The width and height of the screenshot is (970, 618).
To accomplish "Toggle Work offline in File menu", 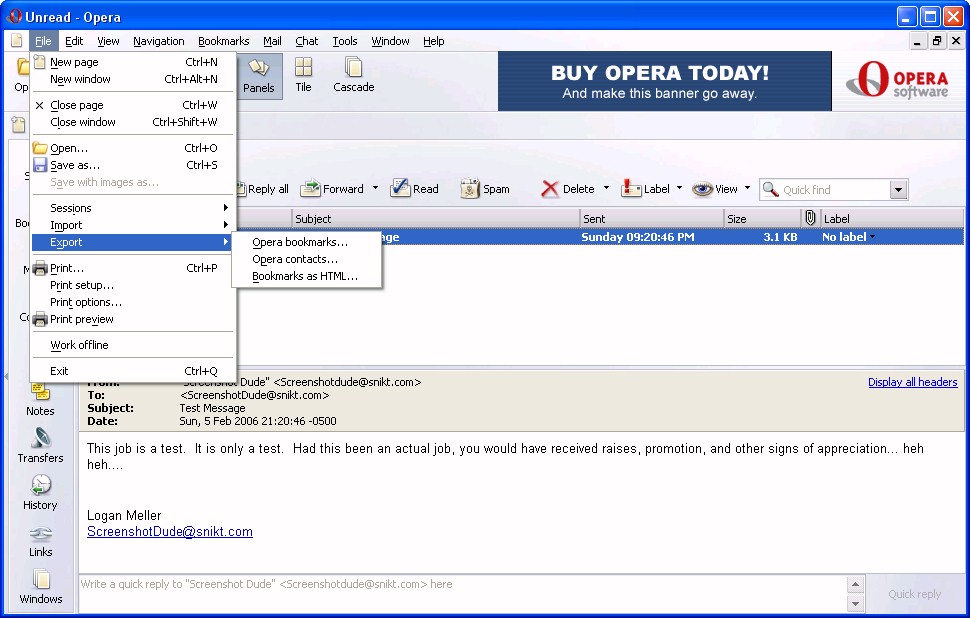I will [x=79, y=345].
